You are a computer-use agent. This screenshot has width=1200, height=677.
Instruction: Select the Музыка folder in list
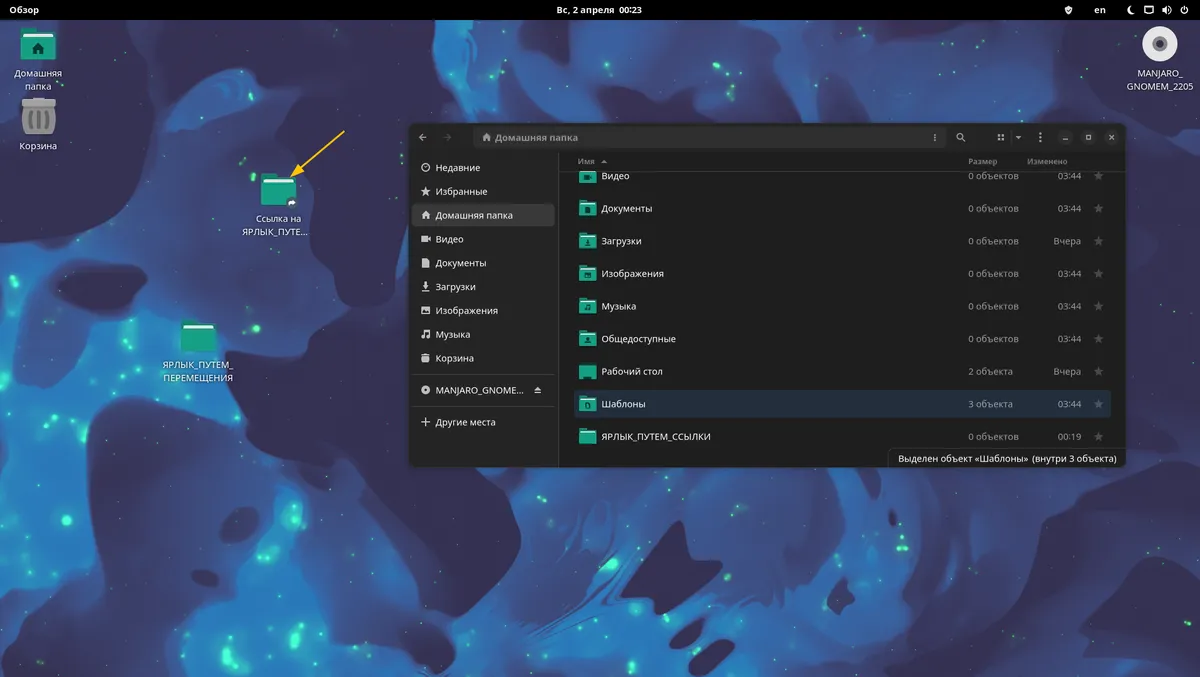[x=842, y=306]
